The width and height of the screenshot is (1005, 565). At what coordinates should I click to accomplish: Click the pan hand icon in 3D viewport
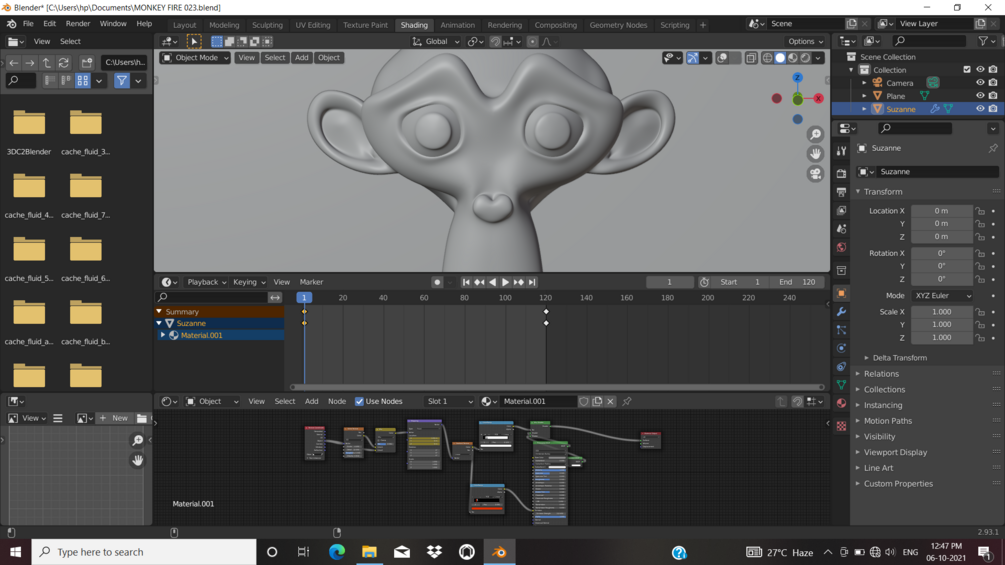coord(815,154)
